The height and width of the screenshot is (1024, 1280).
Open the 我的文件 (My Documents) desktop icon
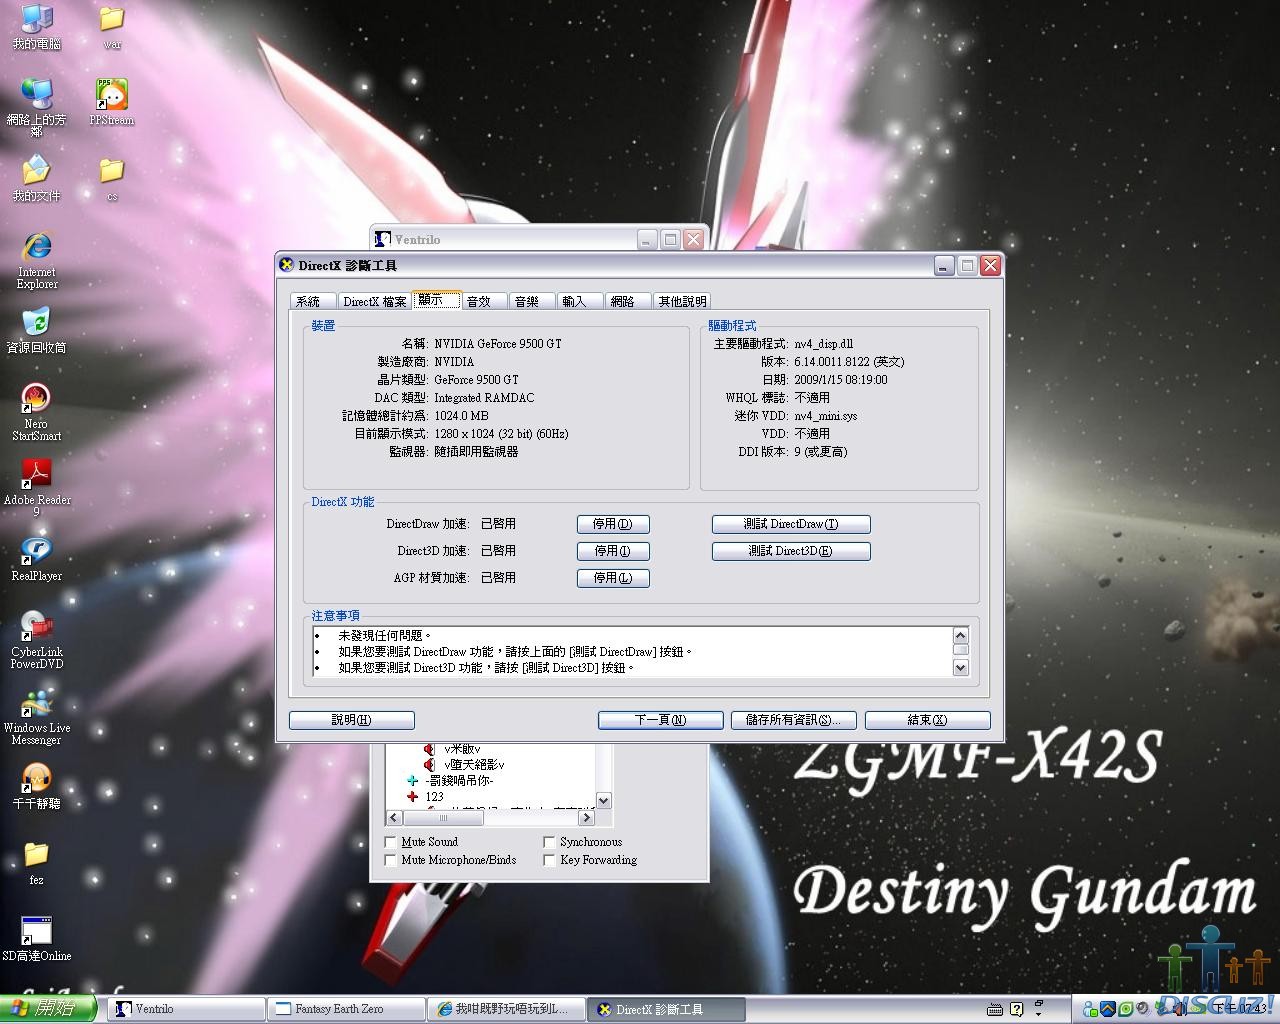tap(37, 179)
